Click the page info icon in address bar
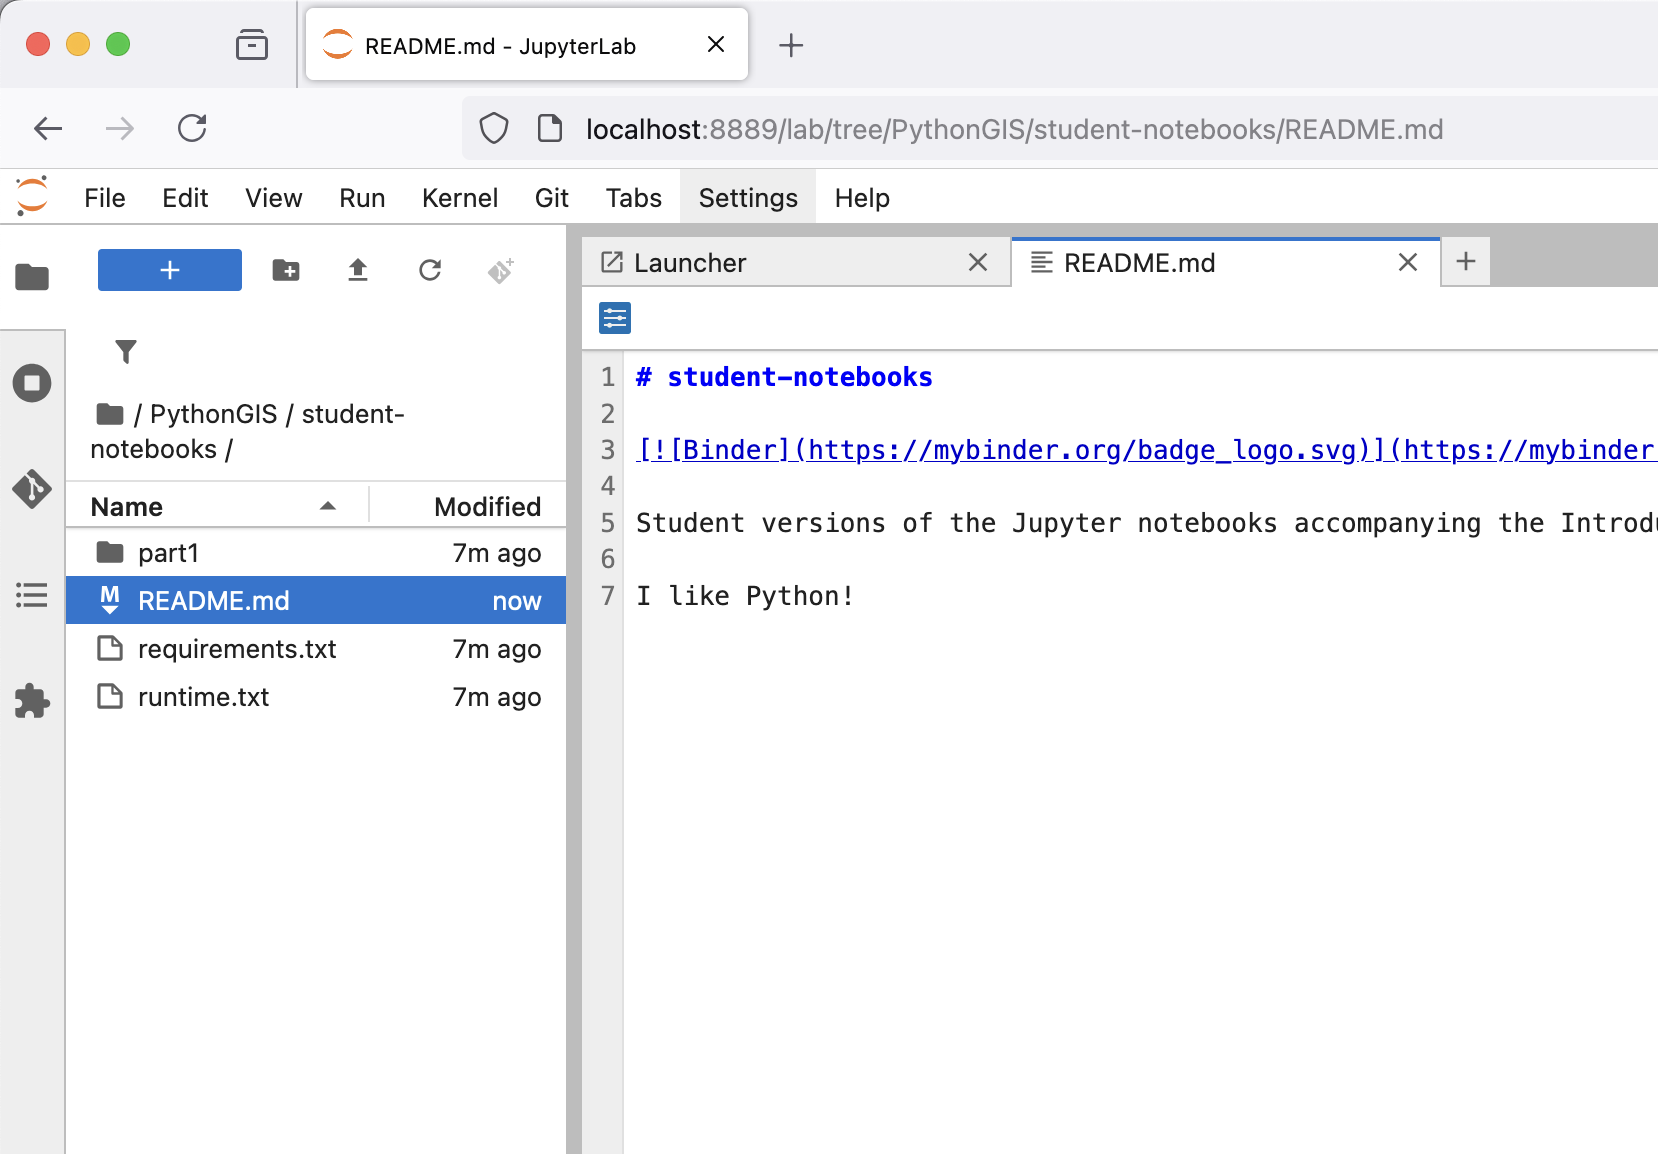The image size is (1658, 1154). pyautogui.click(x=550, y=129)
